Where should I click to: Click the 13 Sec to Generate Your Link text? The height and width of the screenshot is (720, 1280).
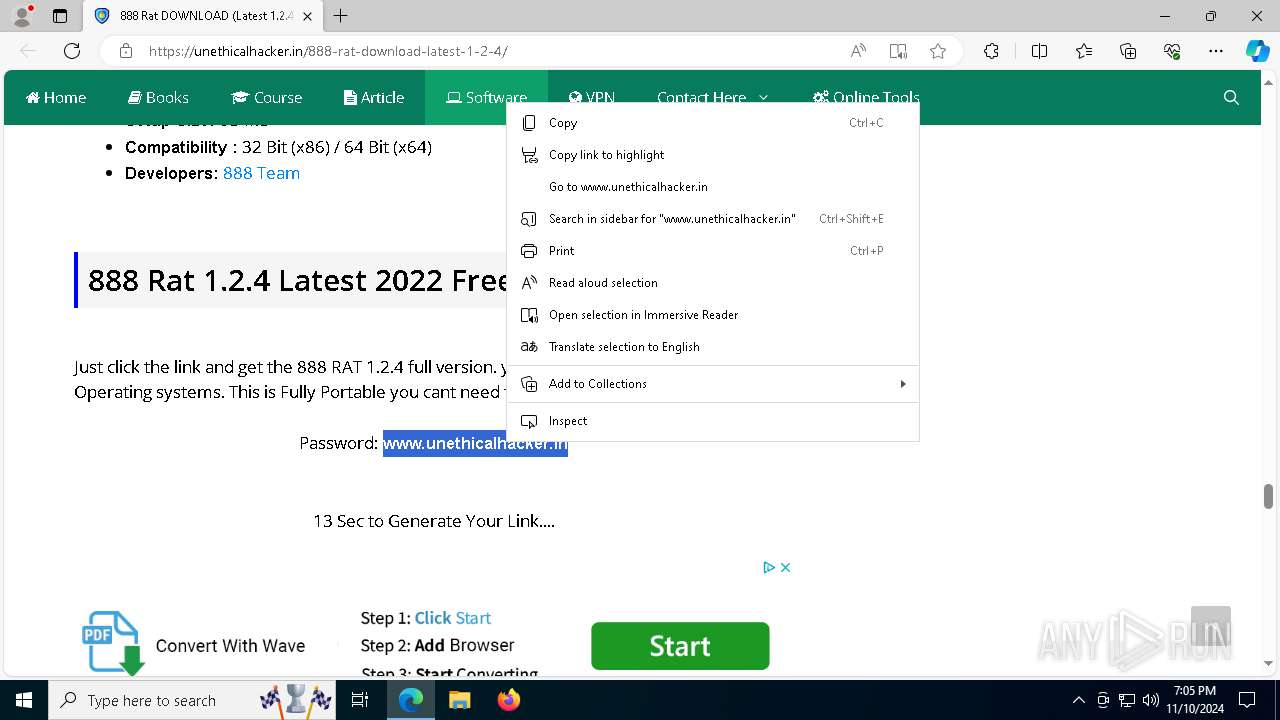[x=434, y=521]
